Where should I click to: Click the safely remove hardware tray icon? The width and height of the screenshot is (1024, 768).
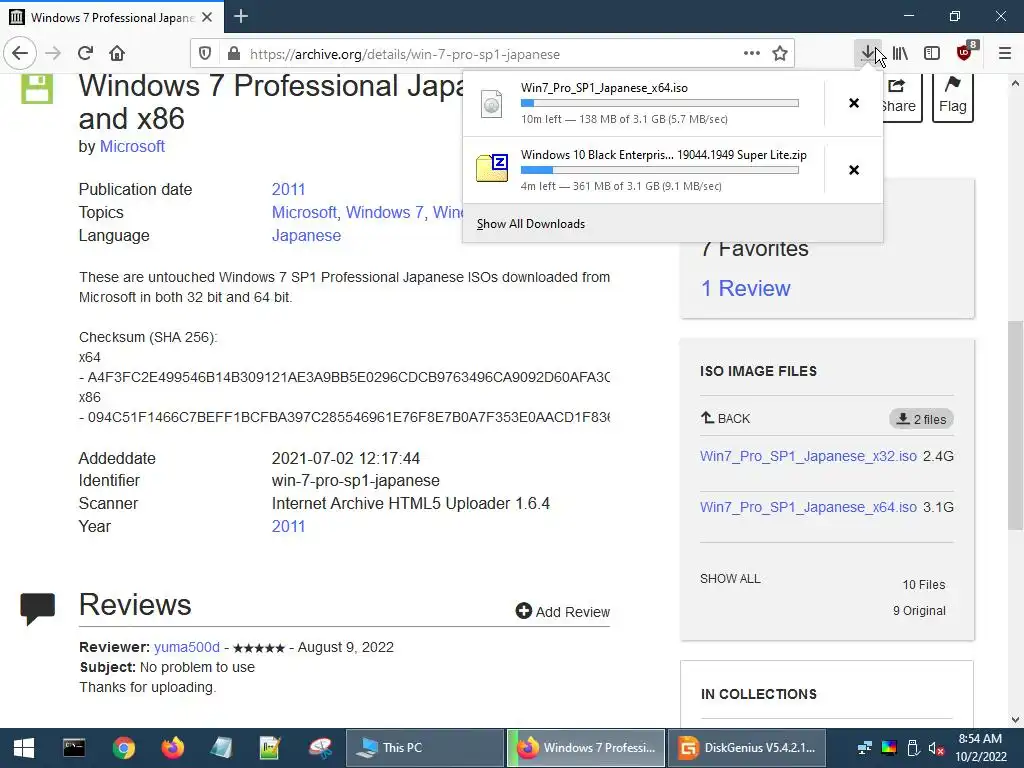tap(914, 748)
